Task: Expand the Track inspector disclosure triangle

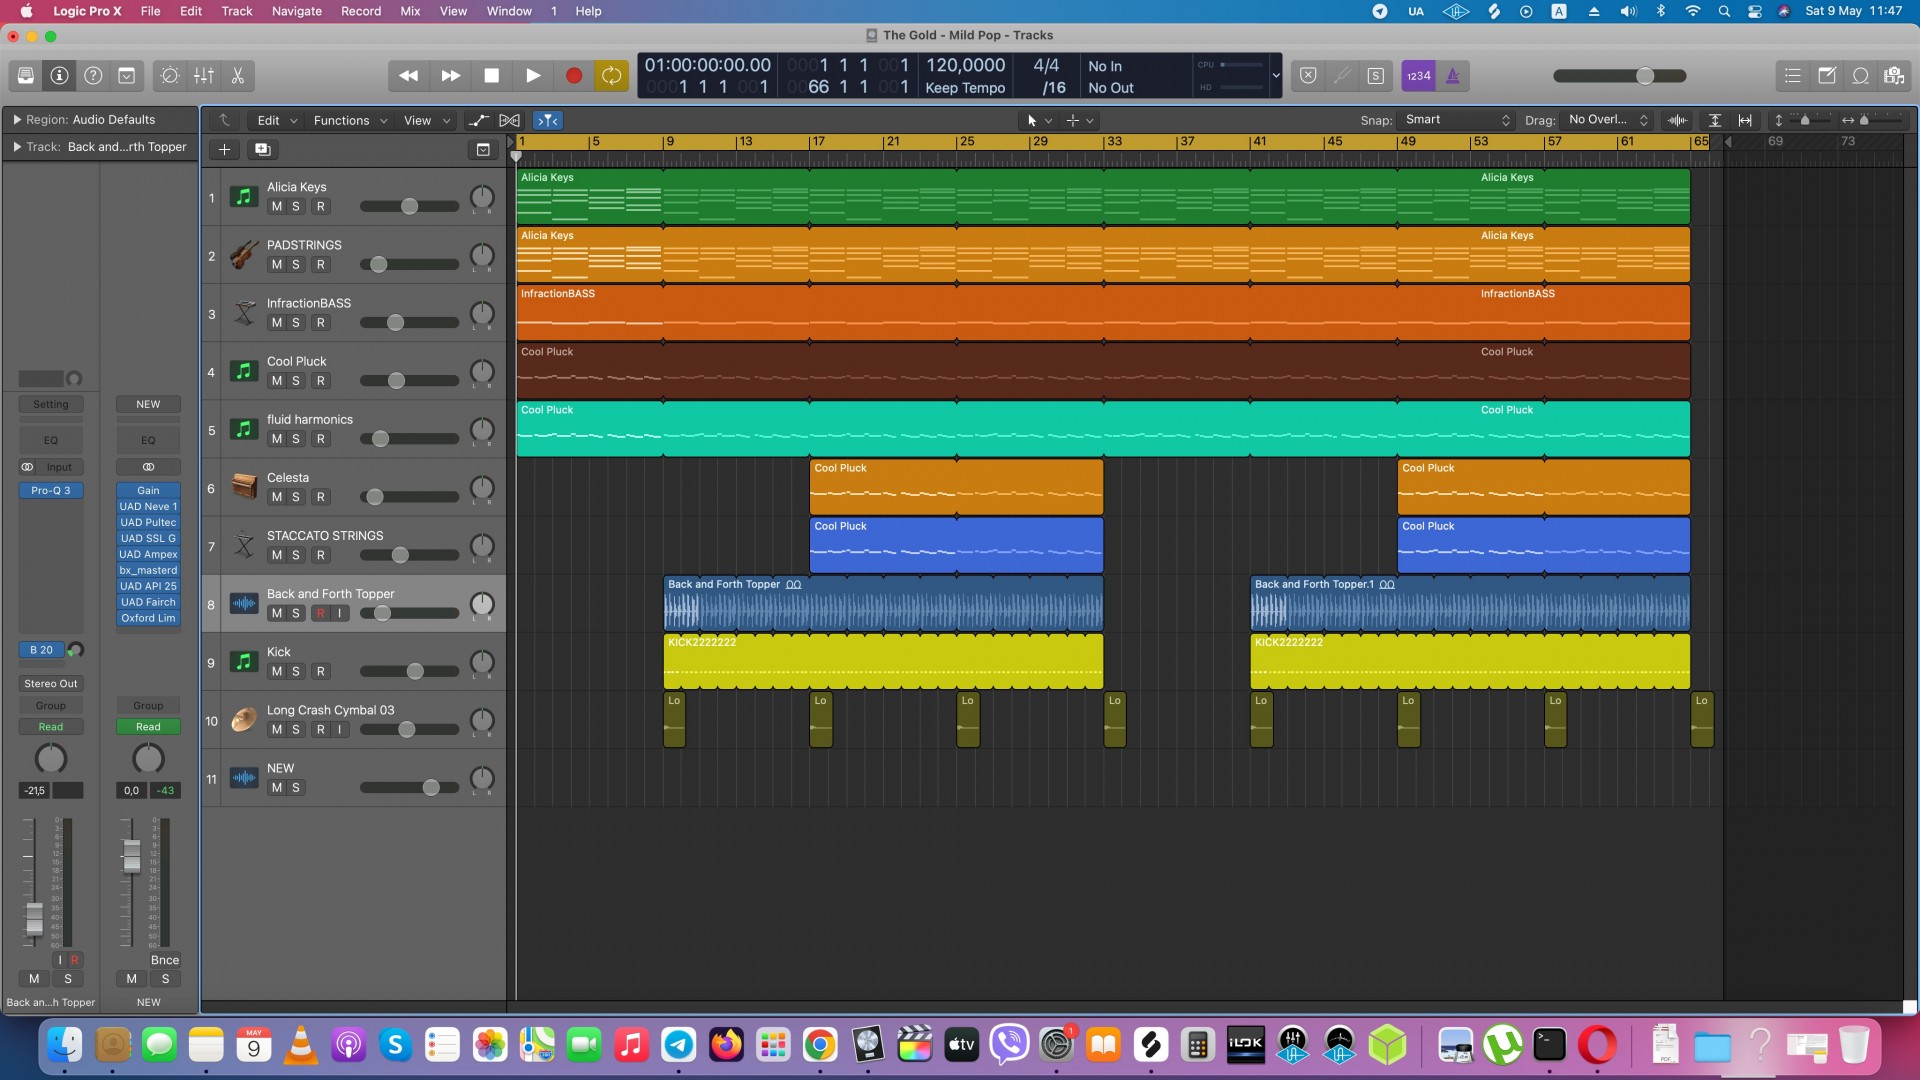Action: click(x=17, y=147)
